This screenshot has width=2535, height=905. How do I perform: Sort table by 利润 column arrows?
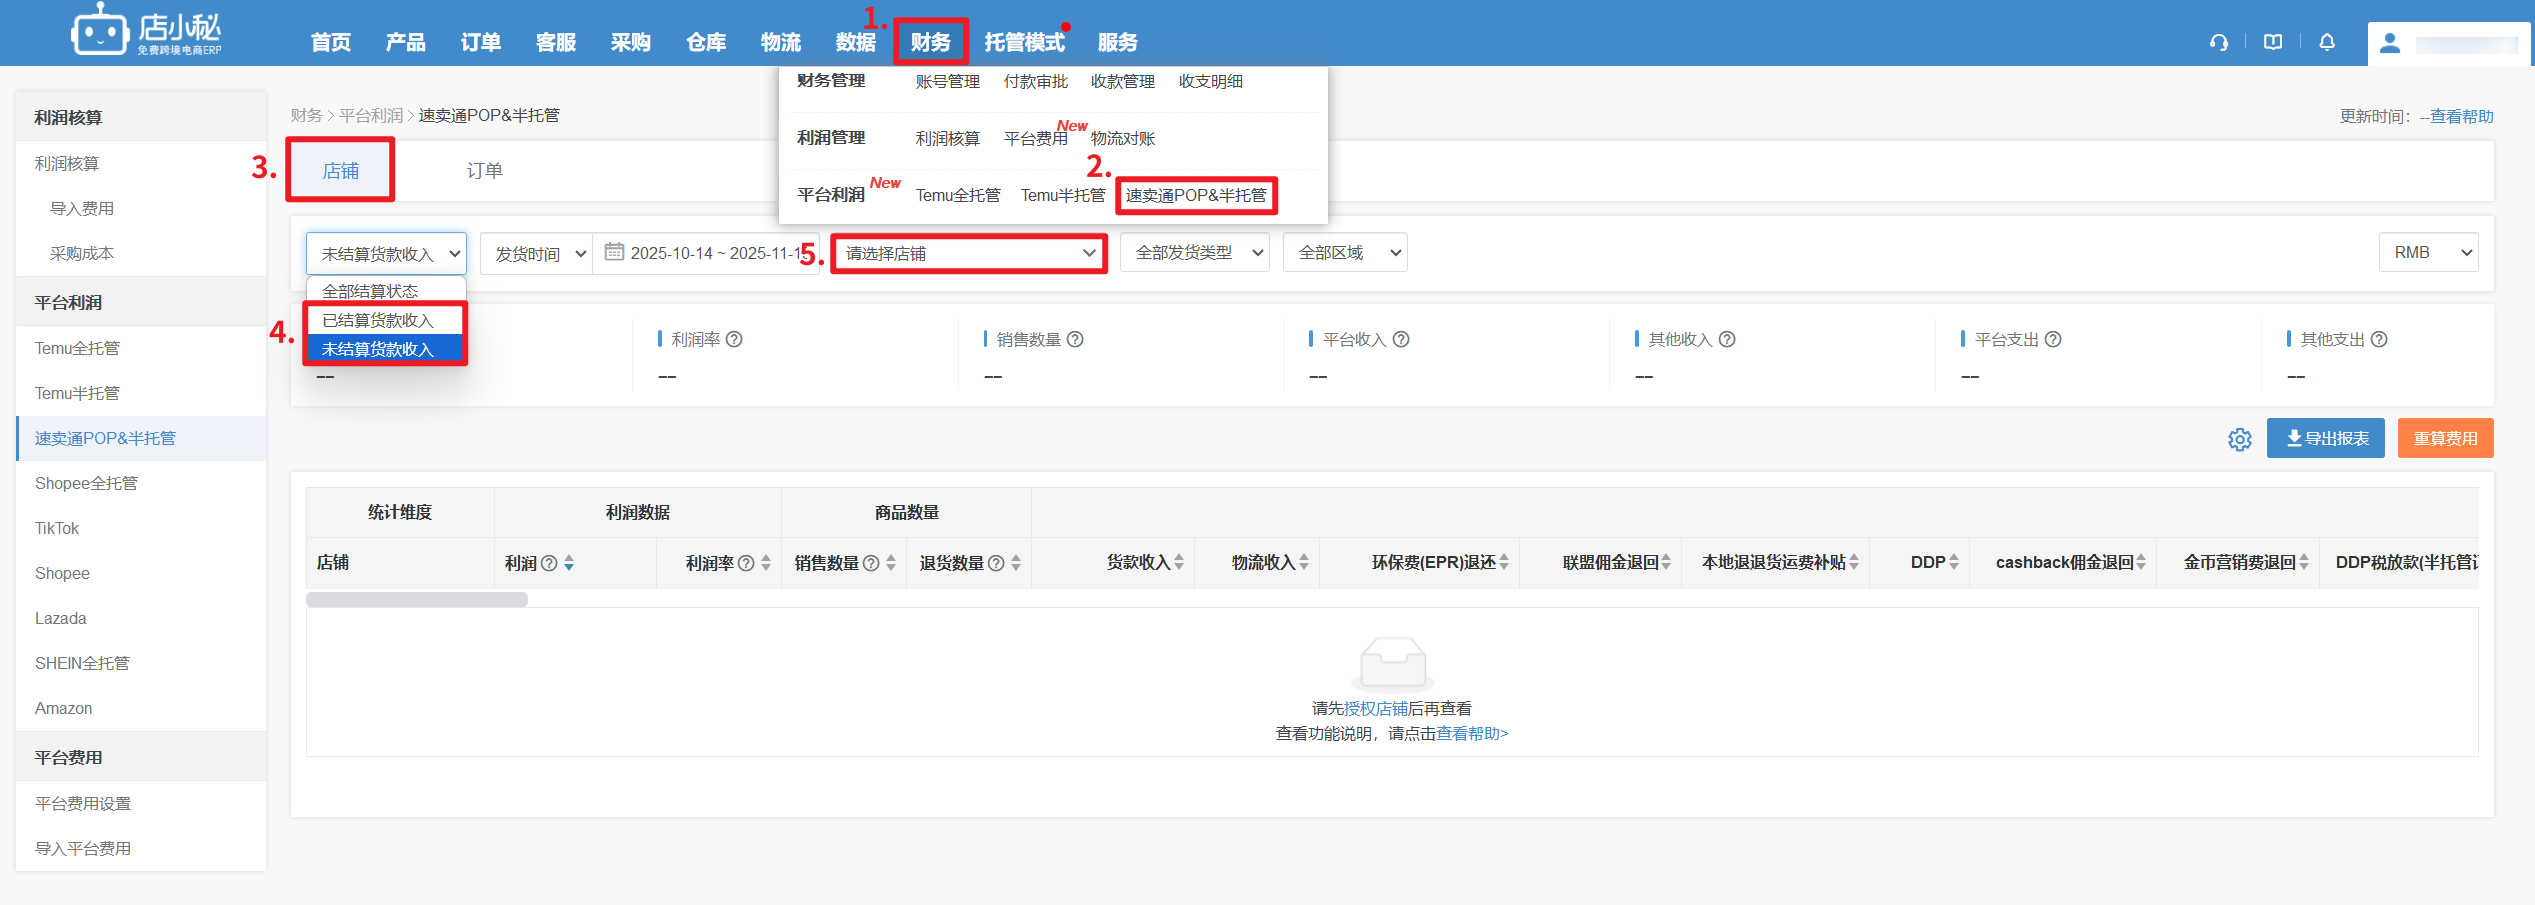click(569, 563)
